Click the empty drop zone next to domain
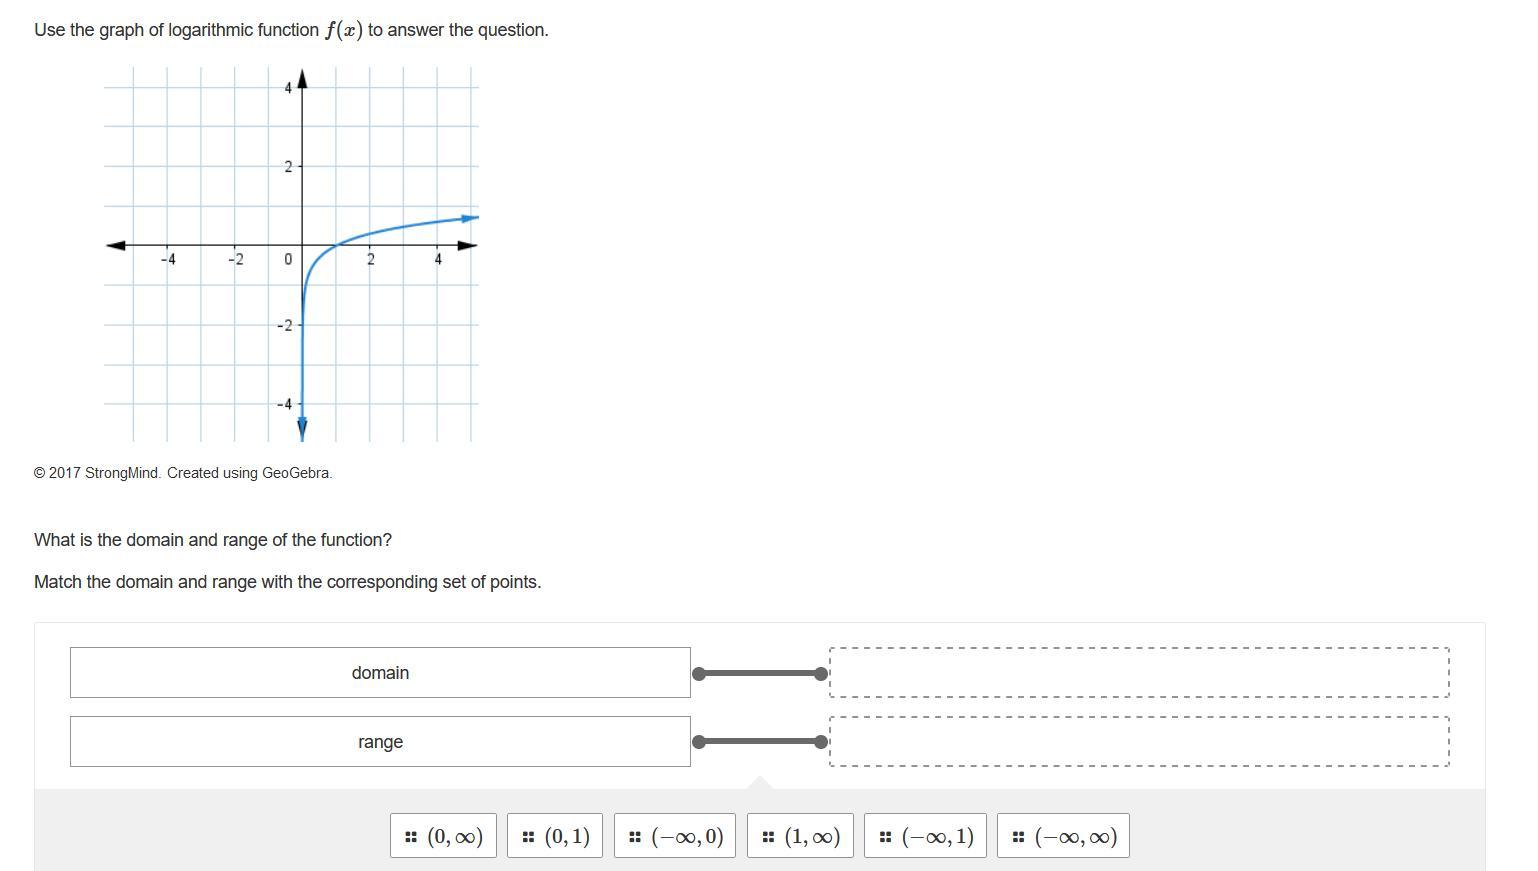 pos(1139,673)
